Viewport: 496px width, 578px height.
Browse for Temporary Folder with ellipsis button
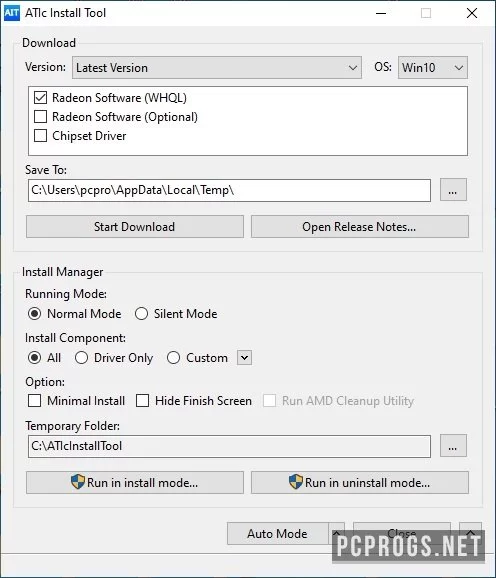coord(453,446)
